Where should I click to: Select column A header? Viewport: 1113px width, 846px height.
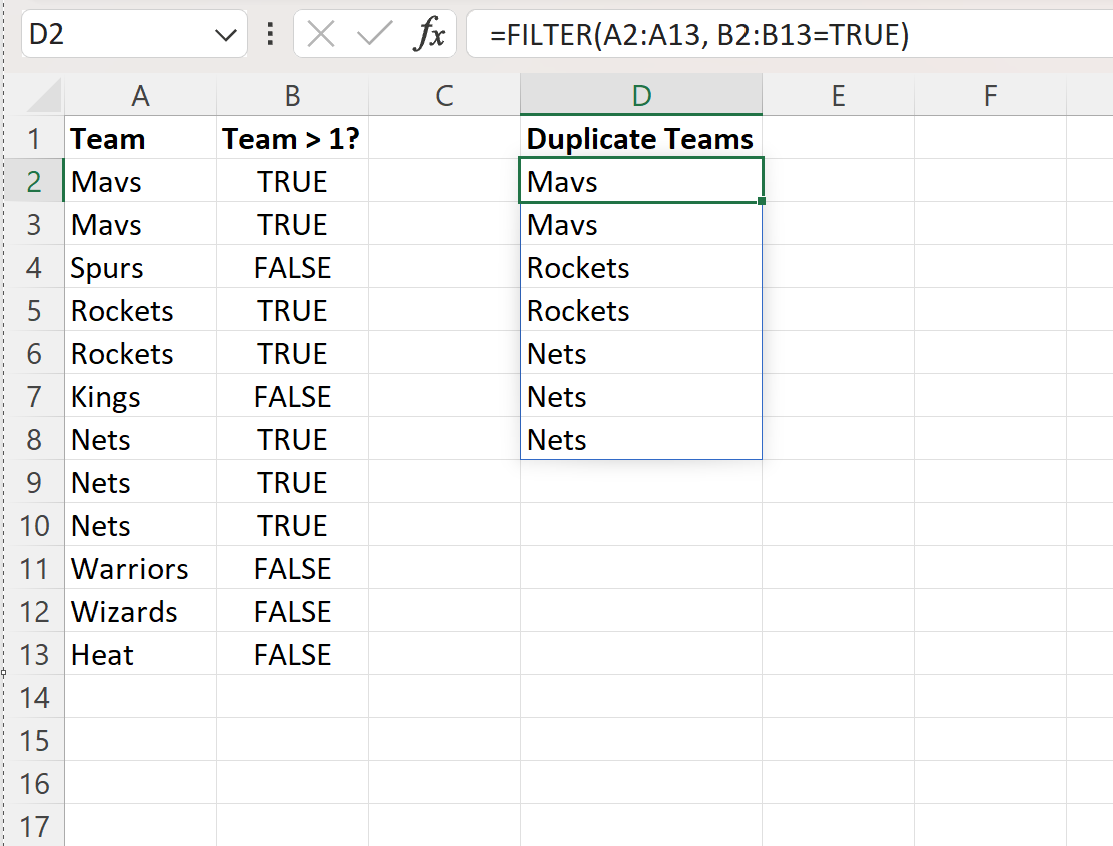pos(141,95)
